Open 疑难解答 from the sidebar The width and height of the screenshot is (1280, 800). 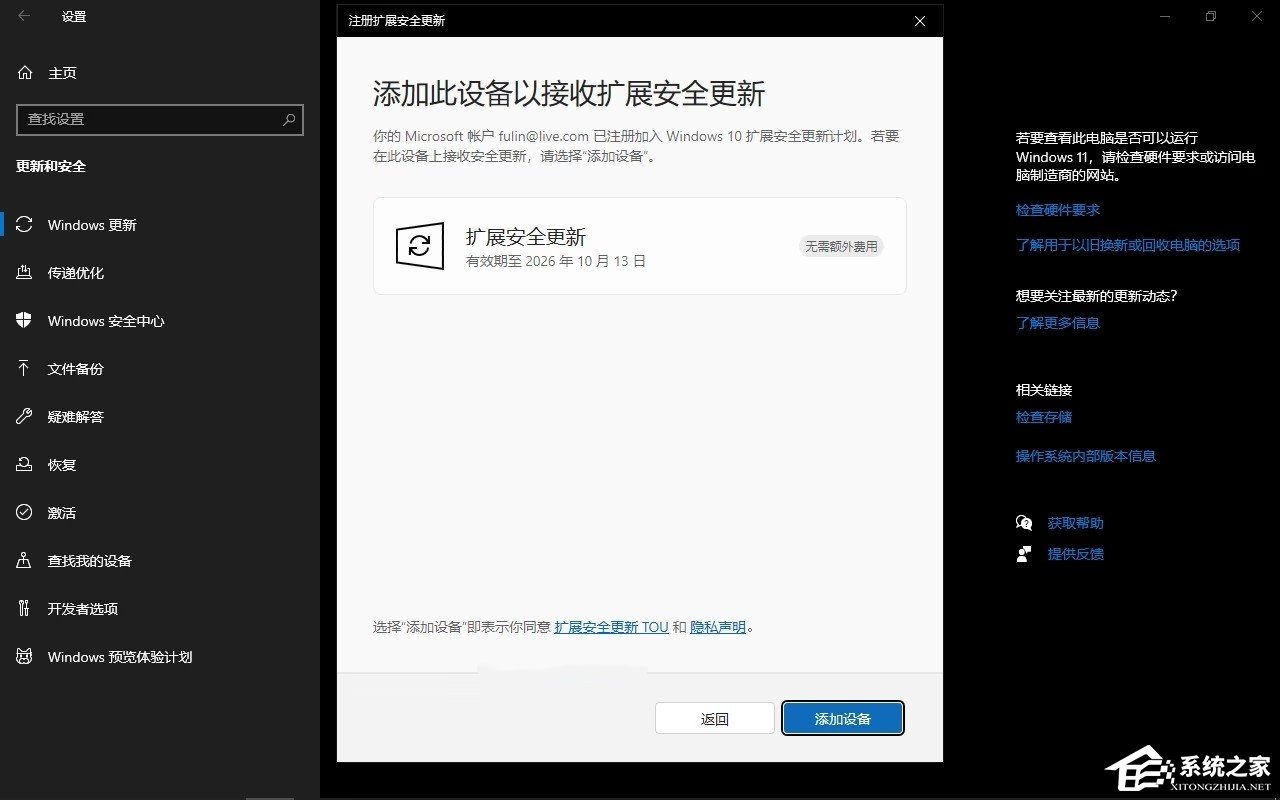coord(24,416)
